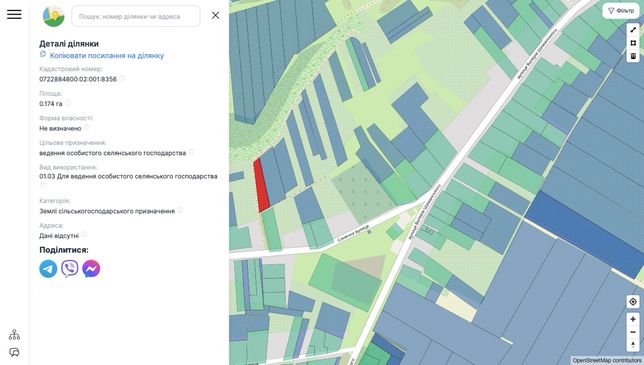
Task: Share parcel via Viber
Action: [70, 269]
